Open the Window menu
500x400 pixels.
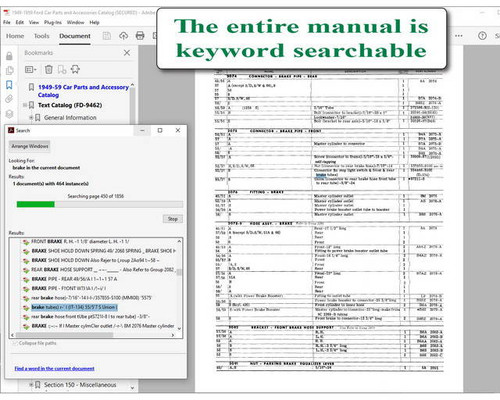pos(75,22)
